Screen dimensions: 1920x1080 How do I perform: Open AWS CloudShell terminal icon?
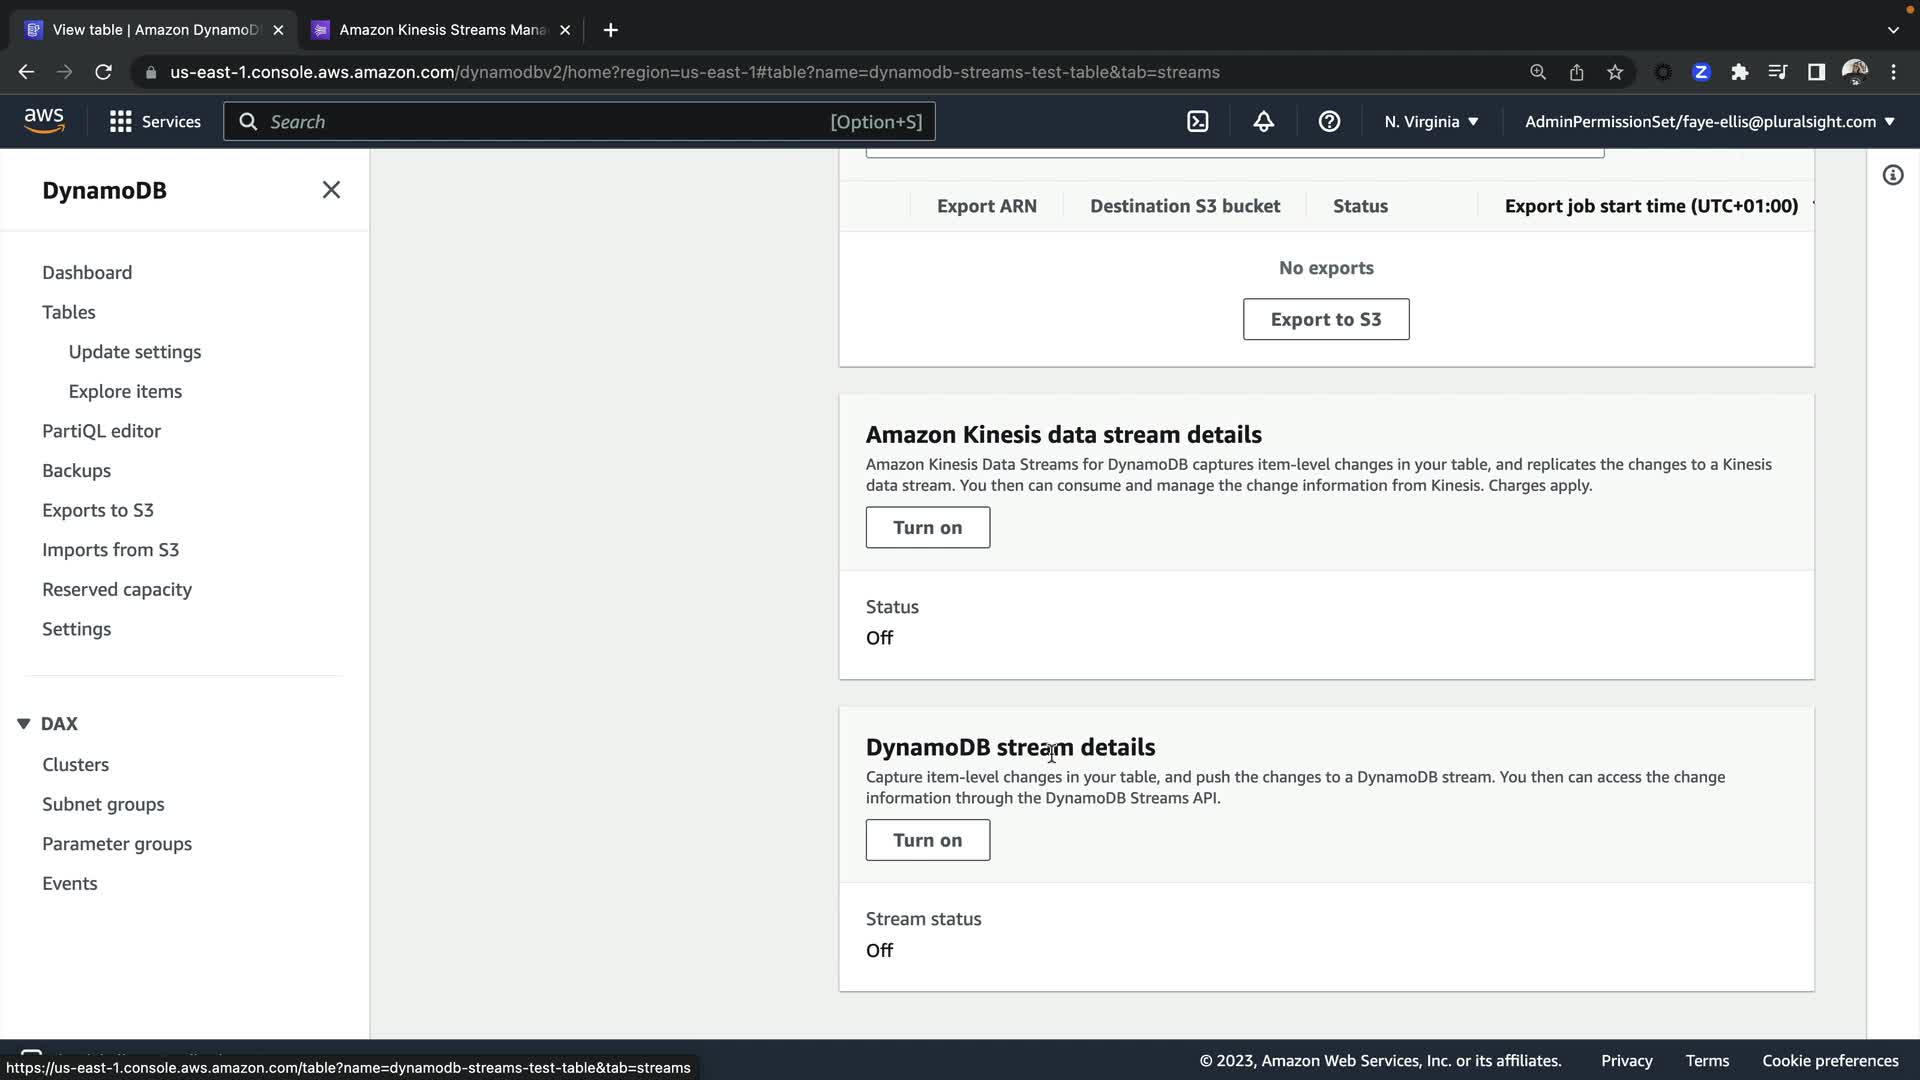click(x=1197, y=122)
